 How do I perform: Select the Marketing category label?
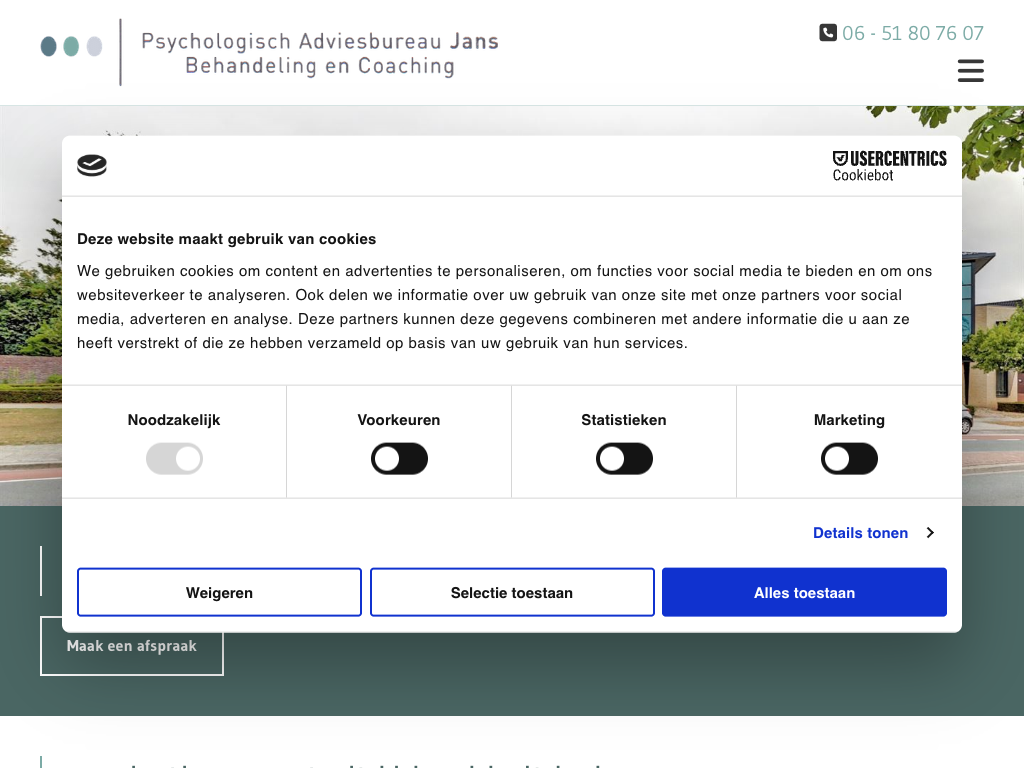point(849,420)
